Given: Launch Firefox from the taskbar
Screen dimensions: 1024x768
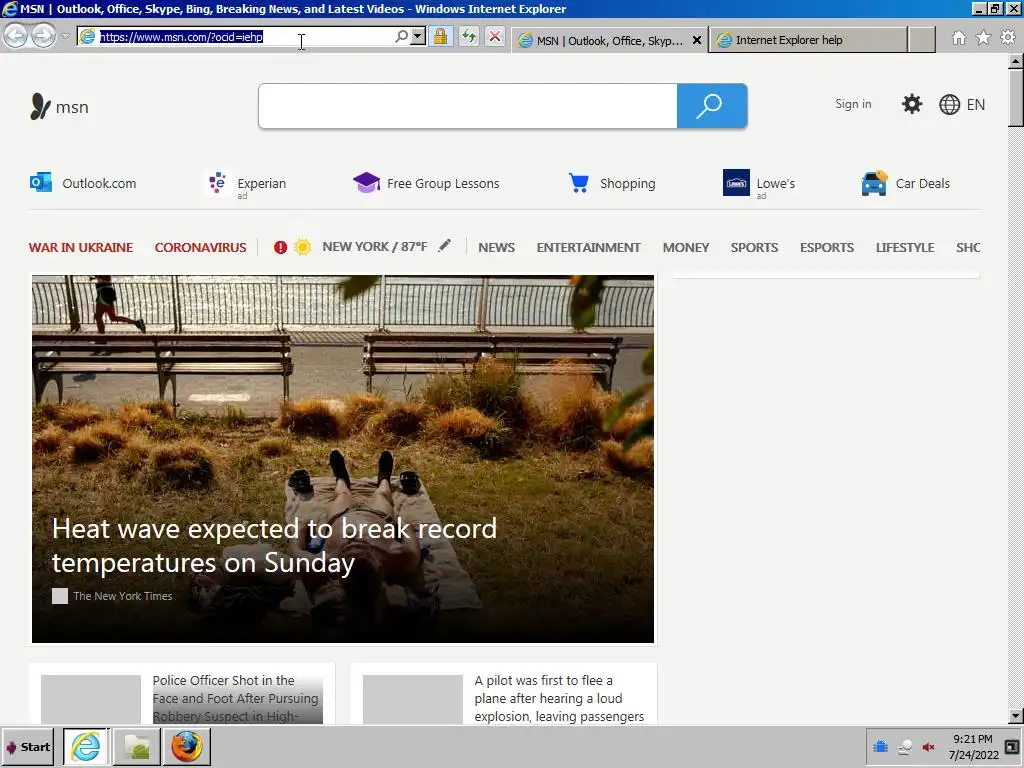Looking at the screenshot, I should click(187, 746).
